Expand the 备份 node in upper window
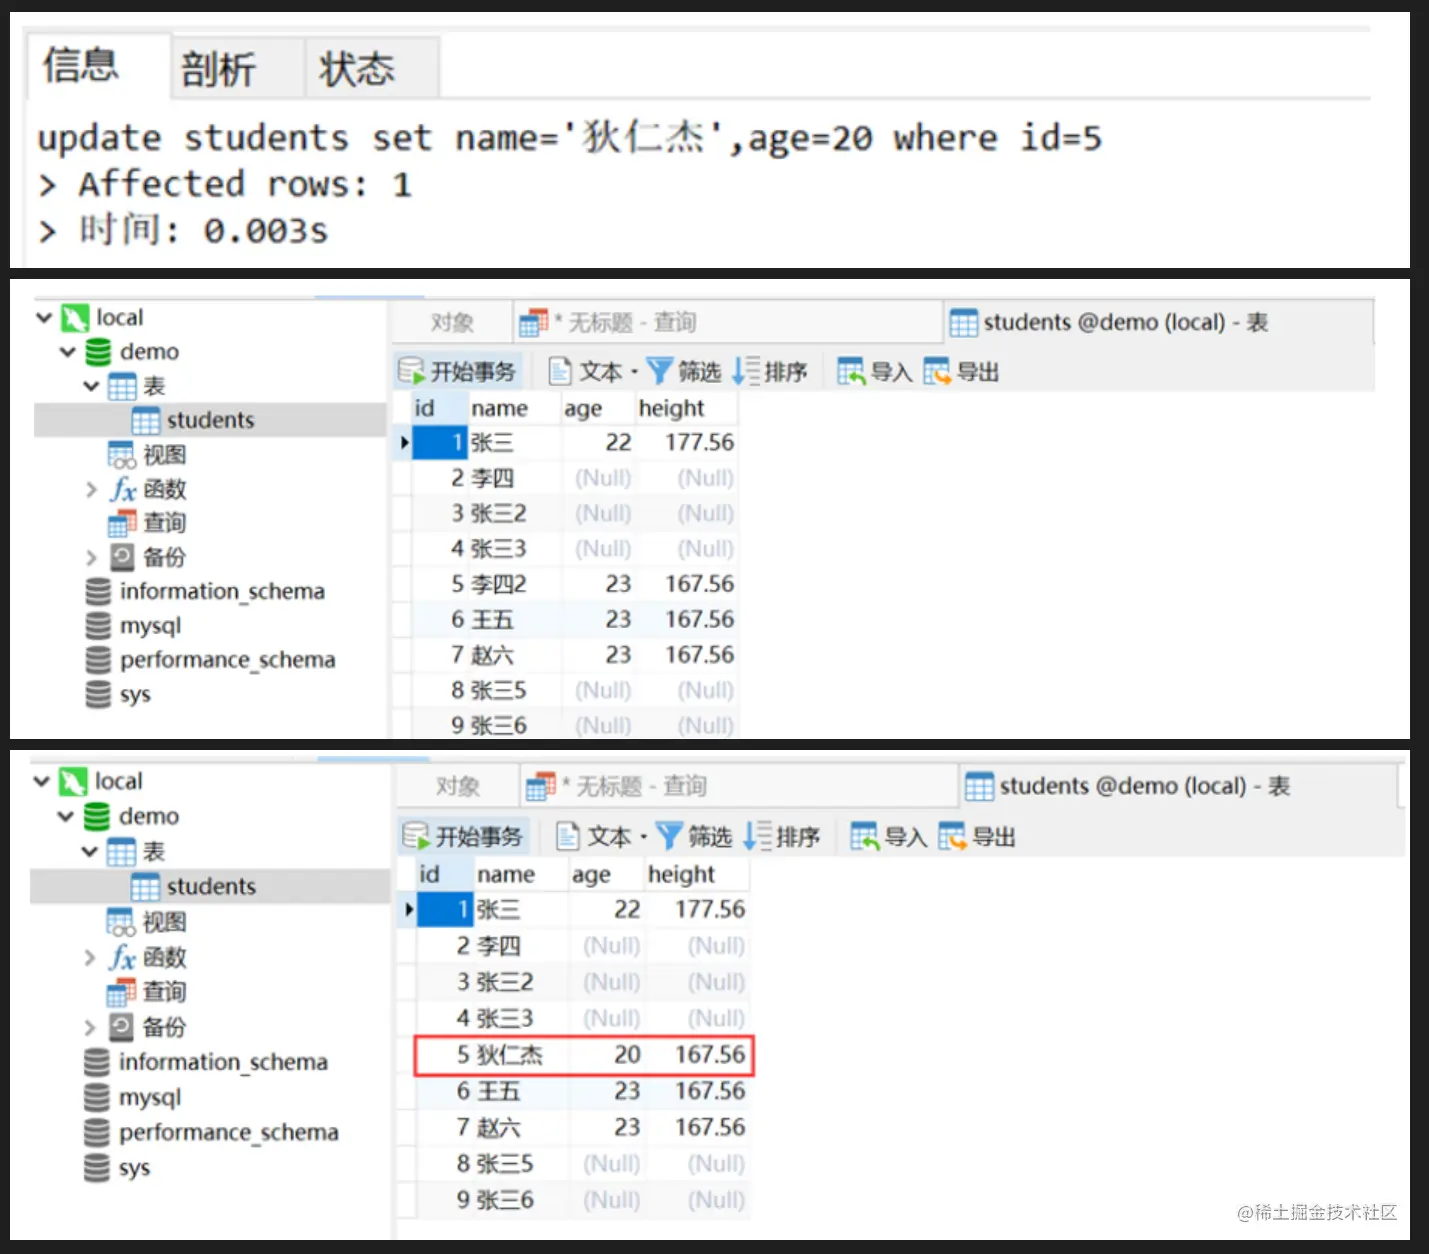1429x1254 pixels. [x=92, y=557]
